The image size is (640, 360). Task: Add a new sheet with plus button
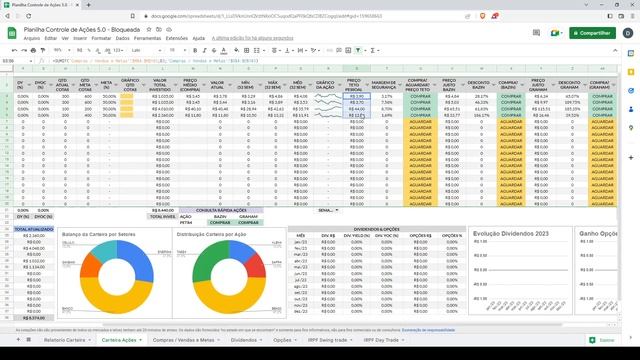(x=18, y=340)
